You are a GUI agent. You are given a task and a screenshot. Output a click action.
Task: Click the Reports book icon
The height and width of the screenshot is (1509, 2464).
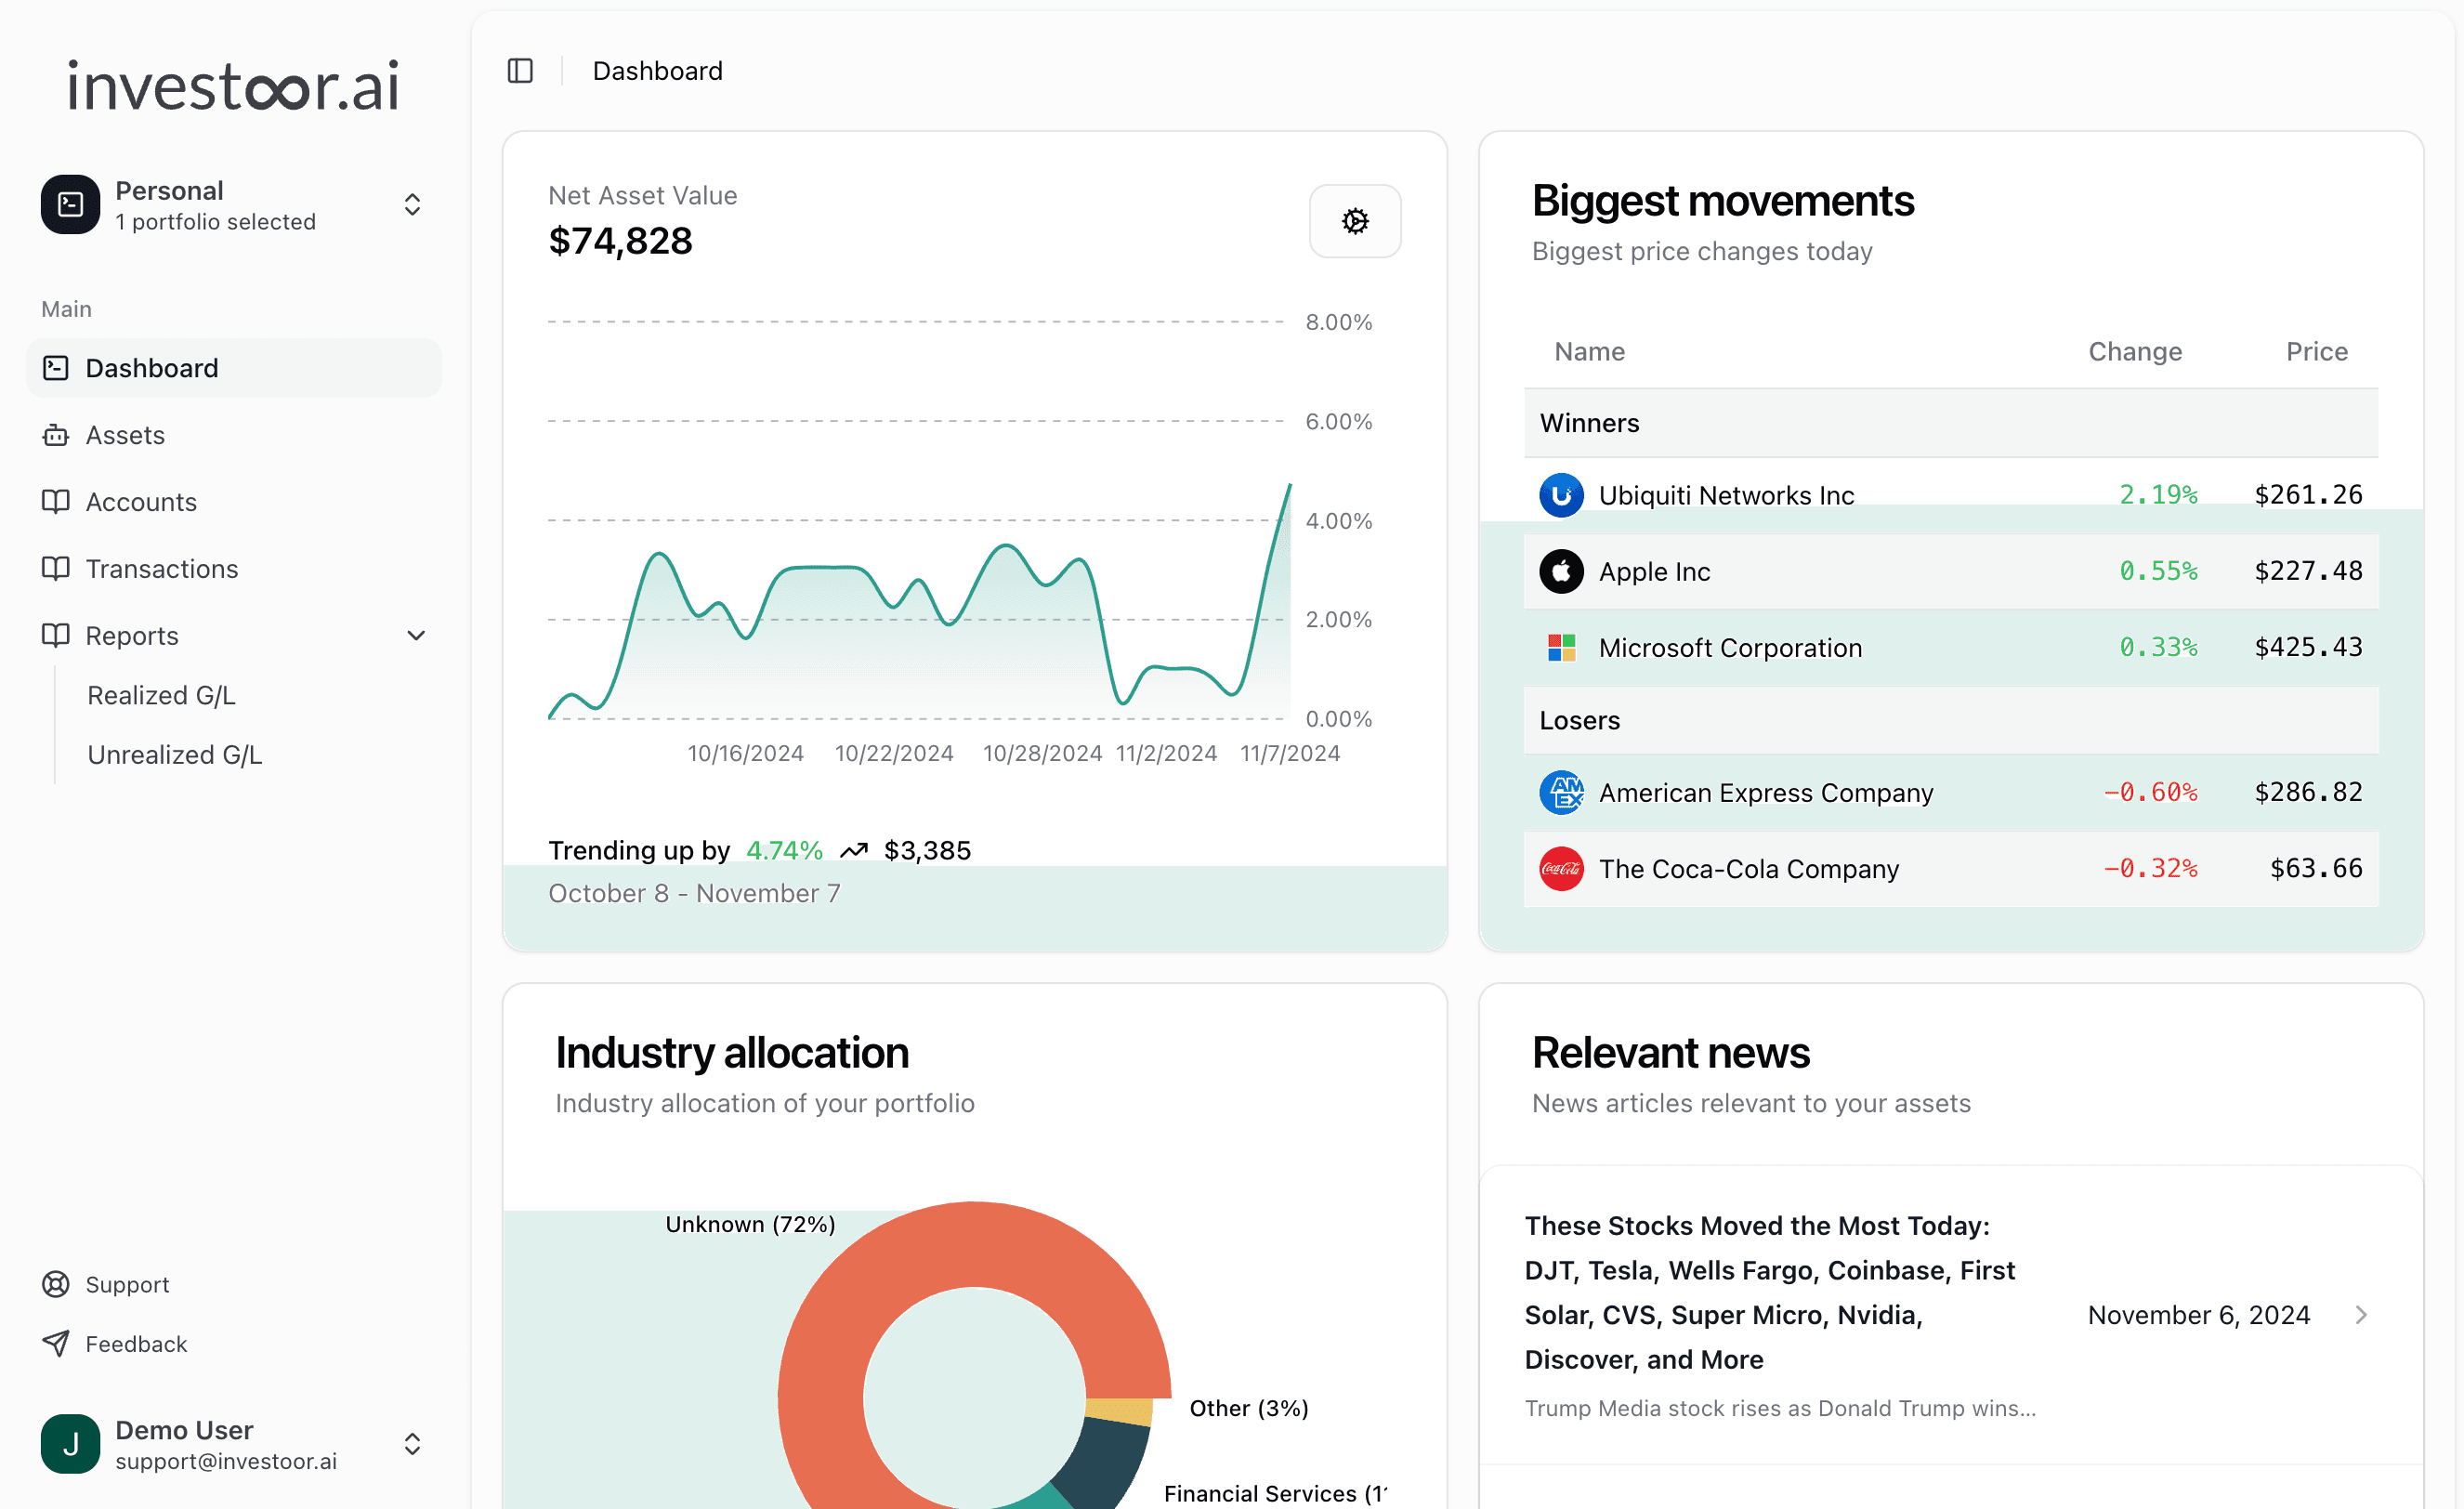[x=56, y=636]
